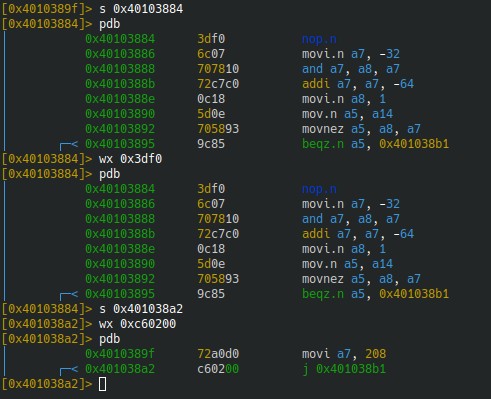The height and width of the screenshot is (399, 491).
Task: Click the terminal cursor block at the last prompt
Action: pyautogui.click(x=103, y=384)
